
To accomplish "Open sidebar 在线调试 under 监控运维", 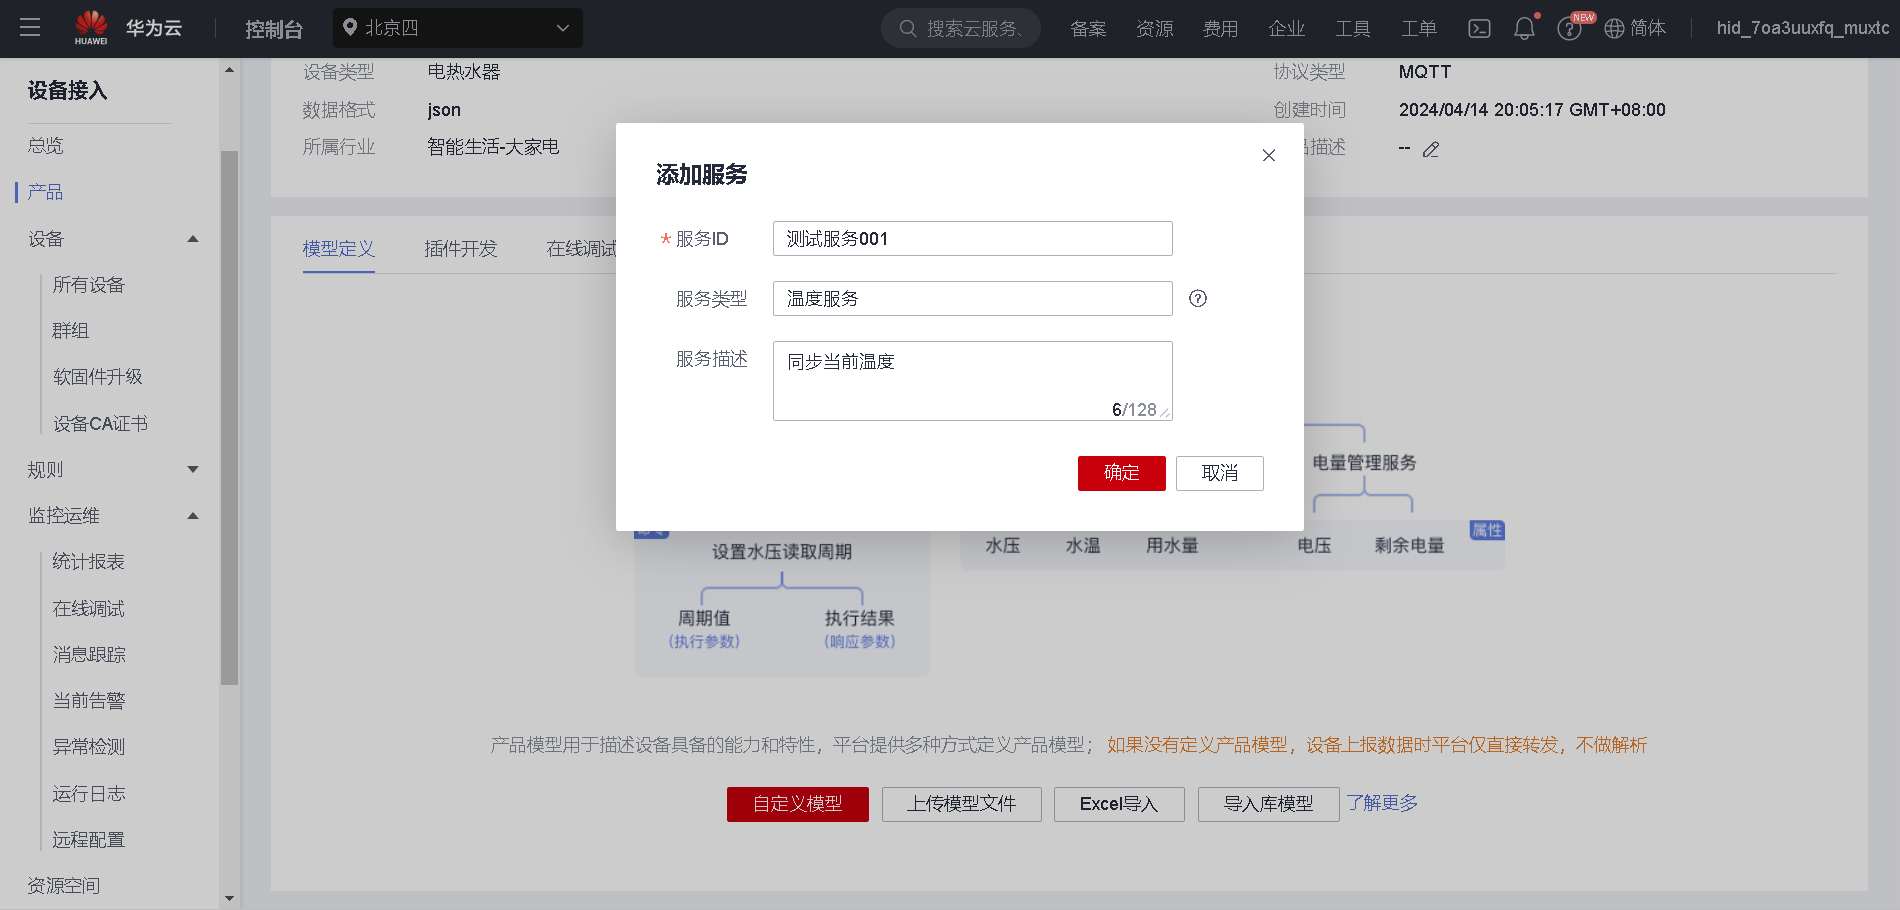I will (x=89, y=609).
